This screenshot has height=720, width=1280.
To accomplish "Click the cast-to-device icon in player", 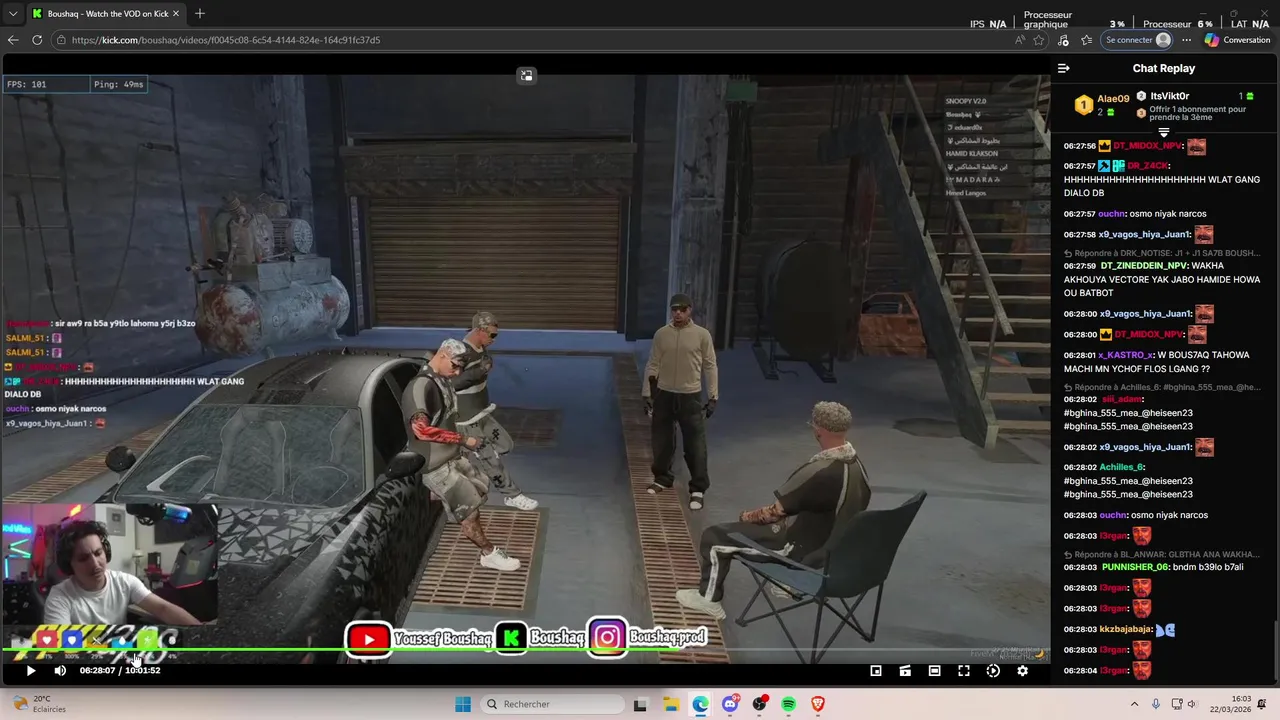I will point(905,671).
